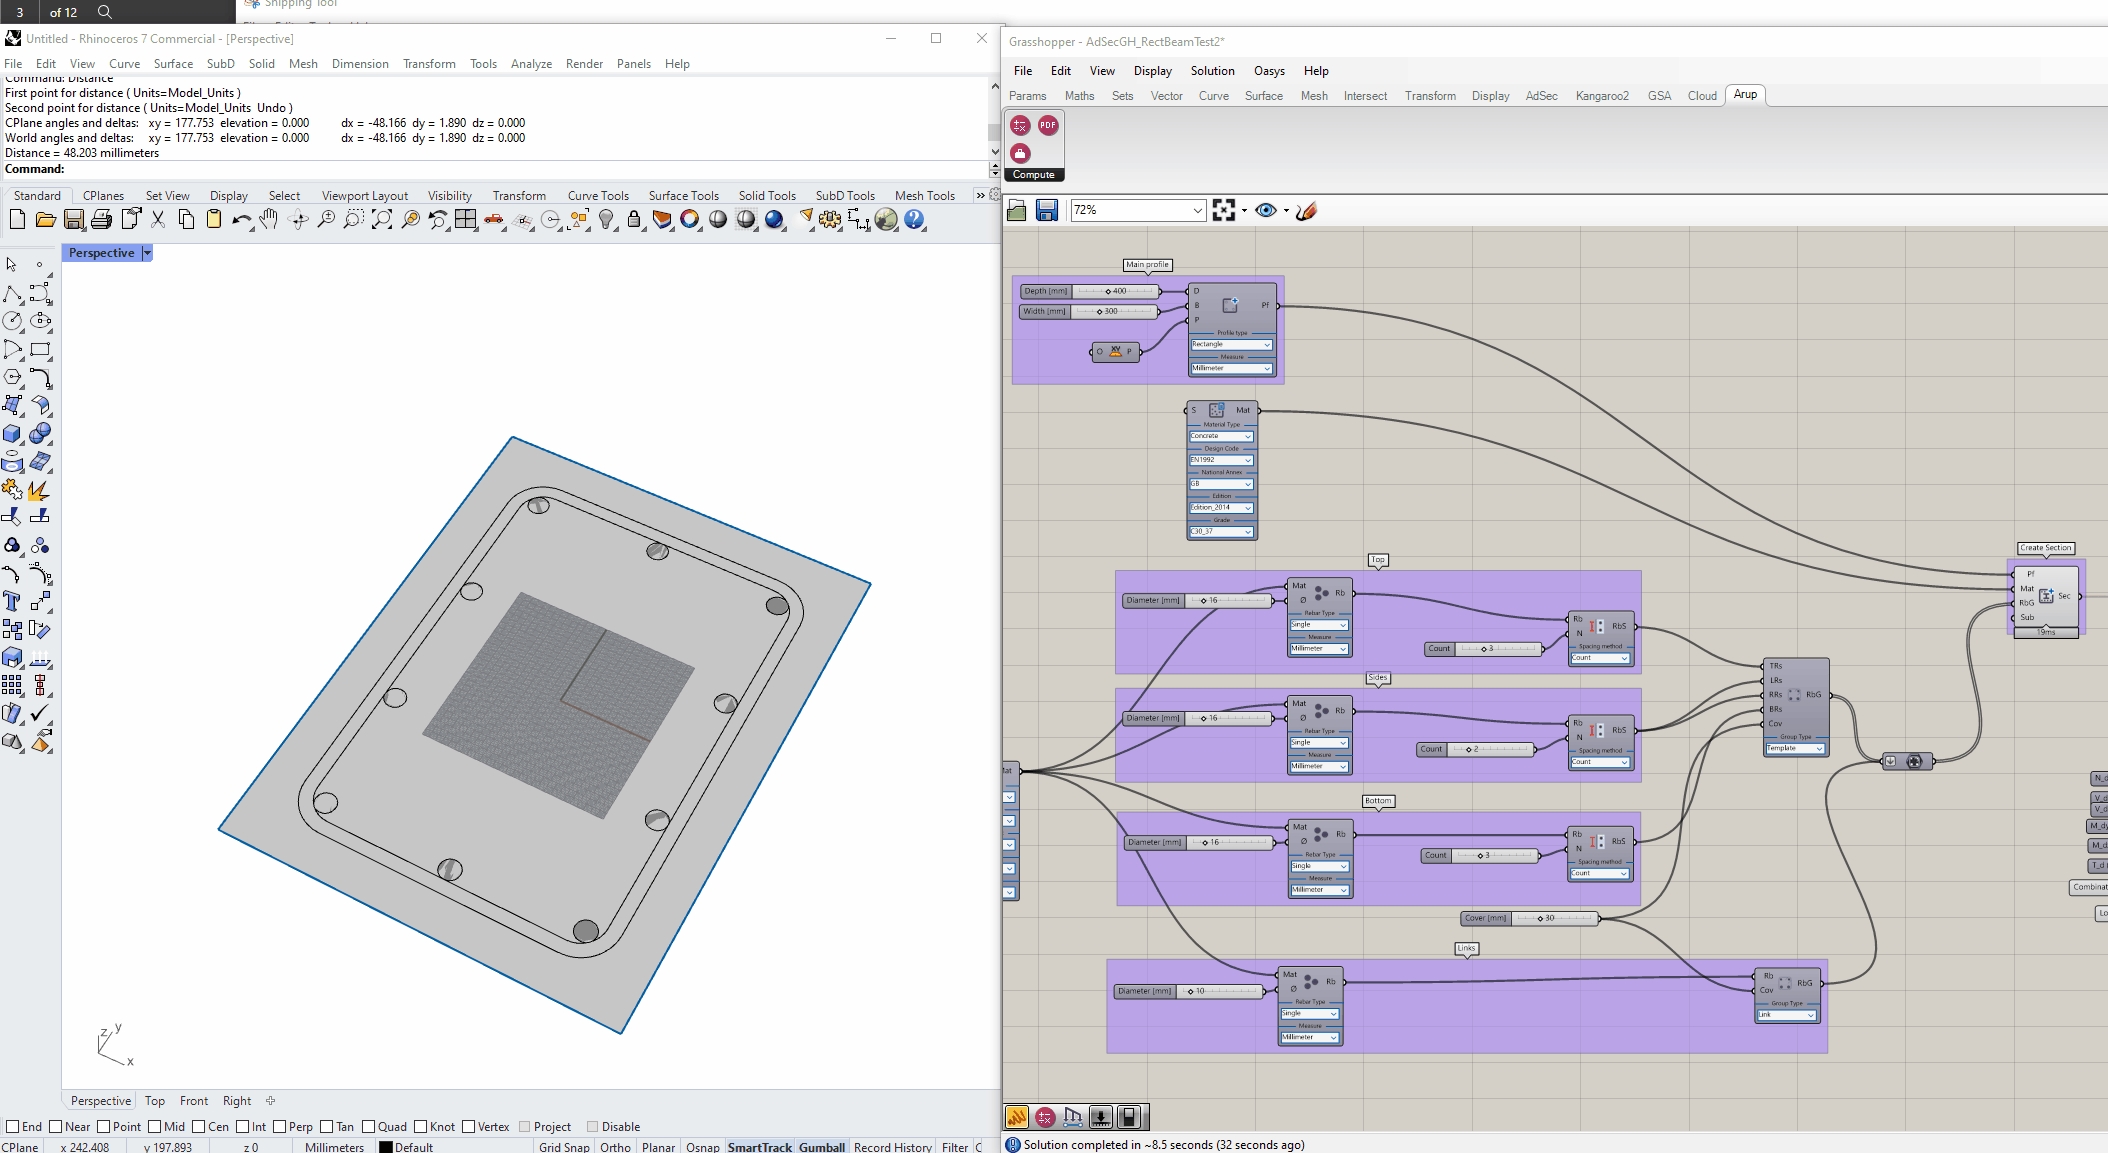This screenshot has height=1153, width=2108.
Task: Open the Solution menu in Grasshopper
Action: point(1212,71)
